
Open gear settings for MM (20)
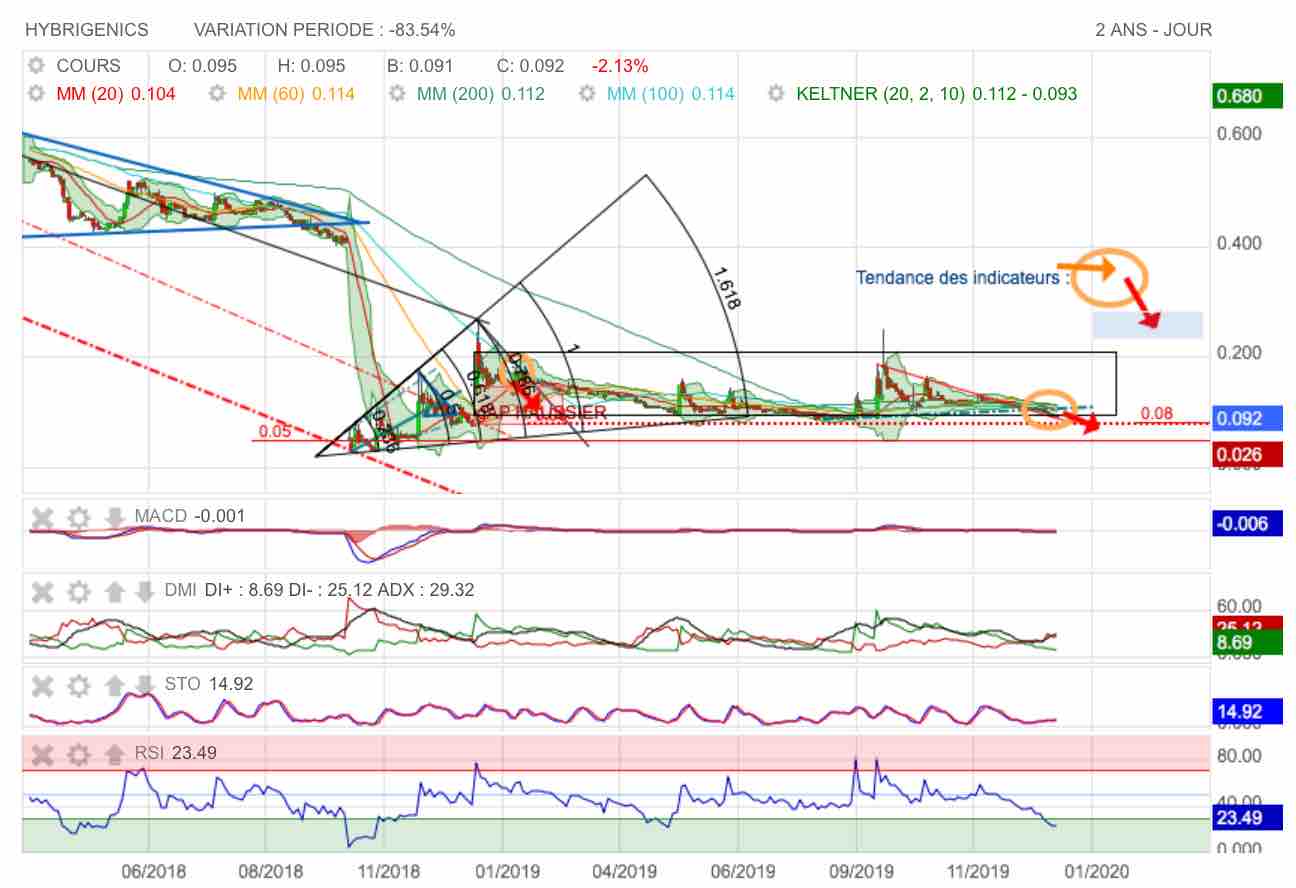[x=37, y=94]
